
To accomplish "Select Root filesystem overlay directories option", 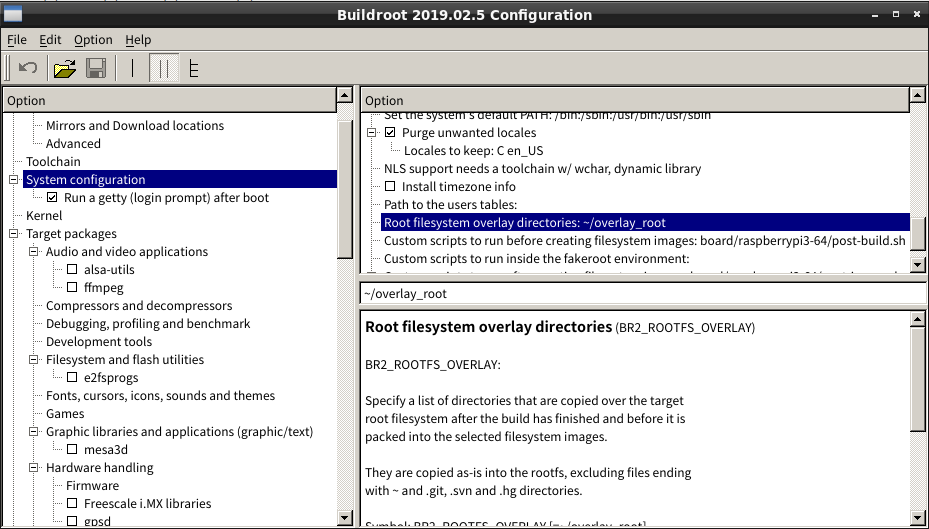I will coord(645,223).
